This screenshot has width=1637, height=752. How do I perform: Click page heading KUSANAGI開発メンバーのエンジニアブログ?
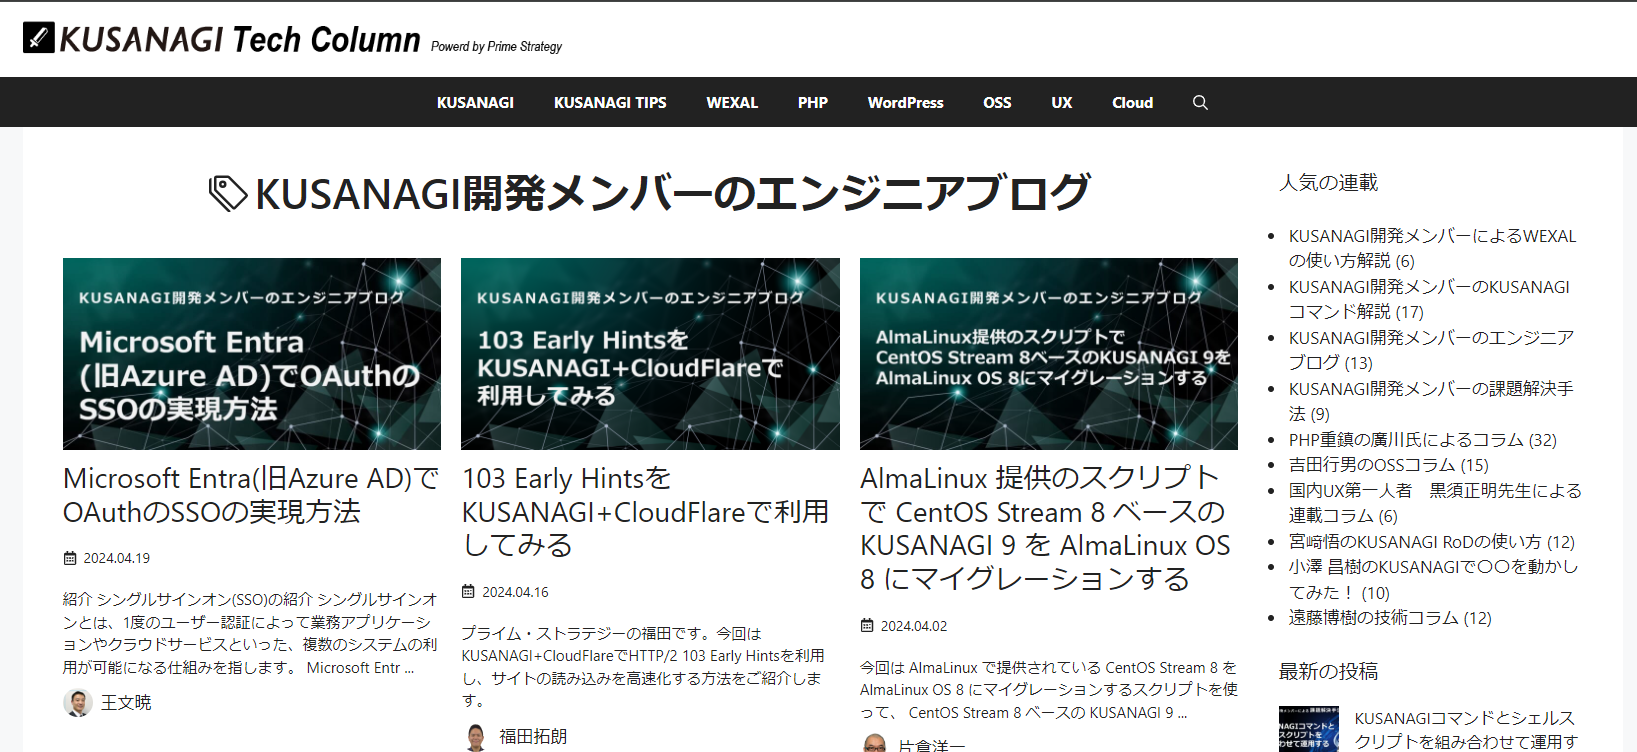672,193
